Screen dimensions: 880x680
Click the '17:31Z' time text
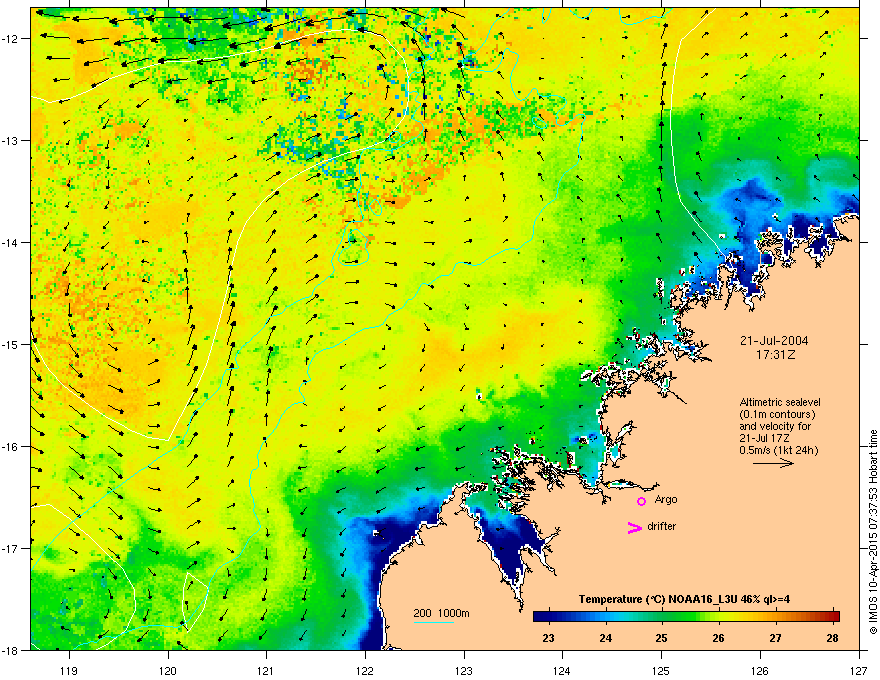[x=776, y=355]
